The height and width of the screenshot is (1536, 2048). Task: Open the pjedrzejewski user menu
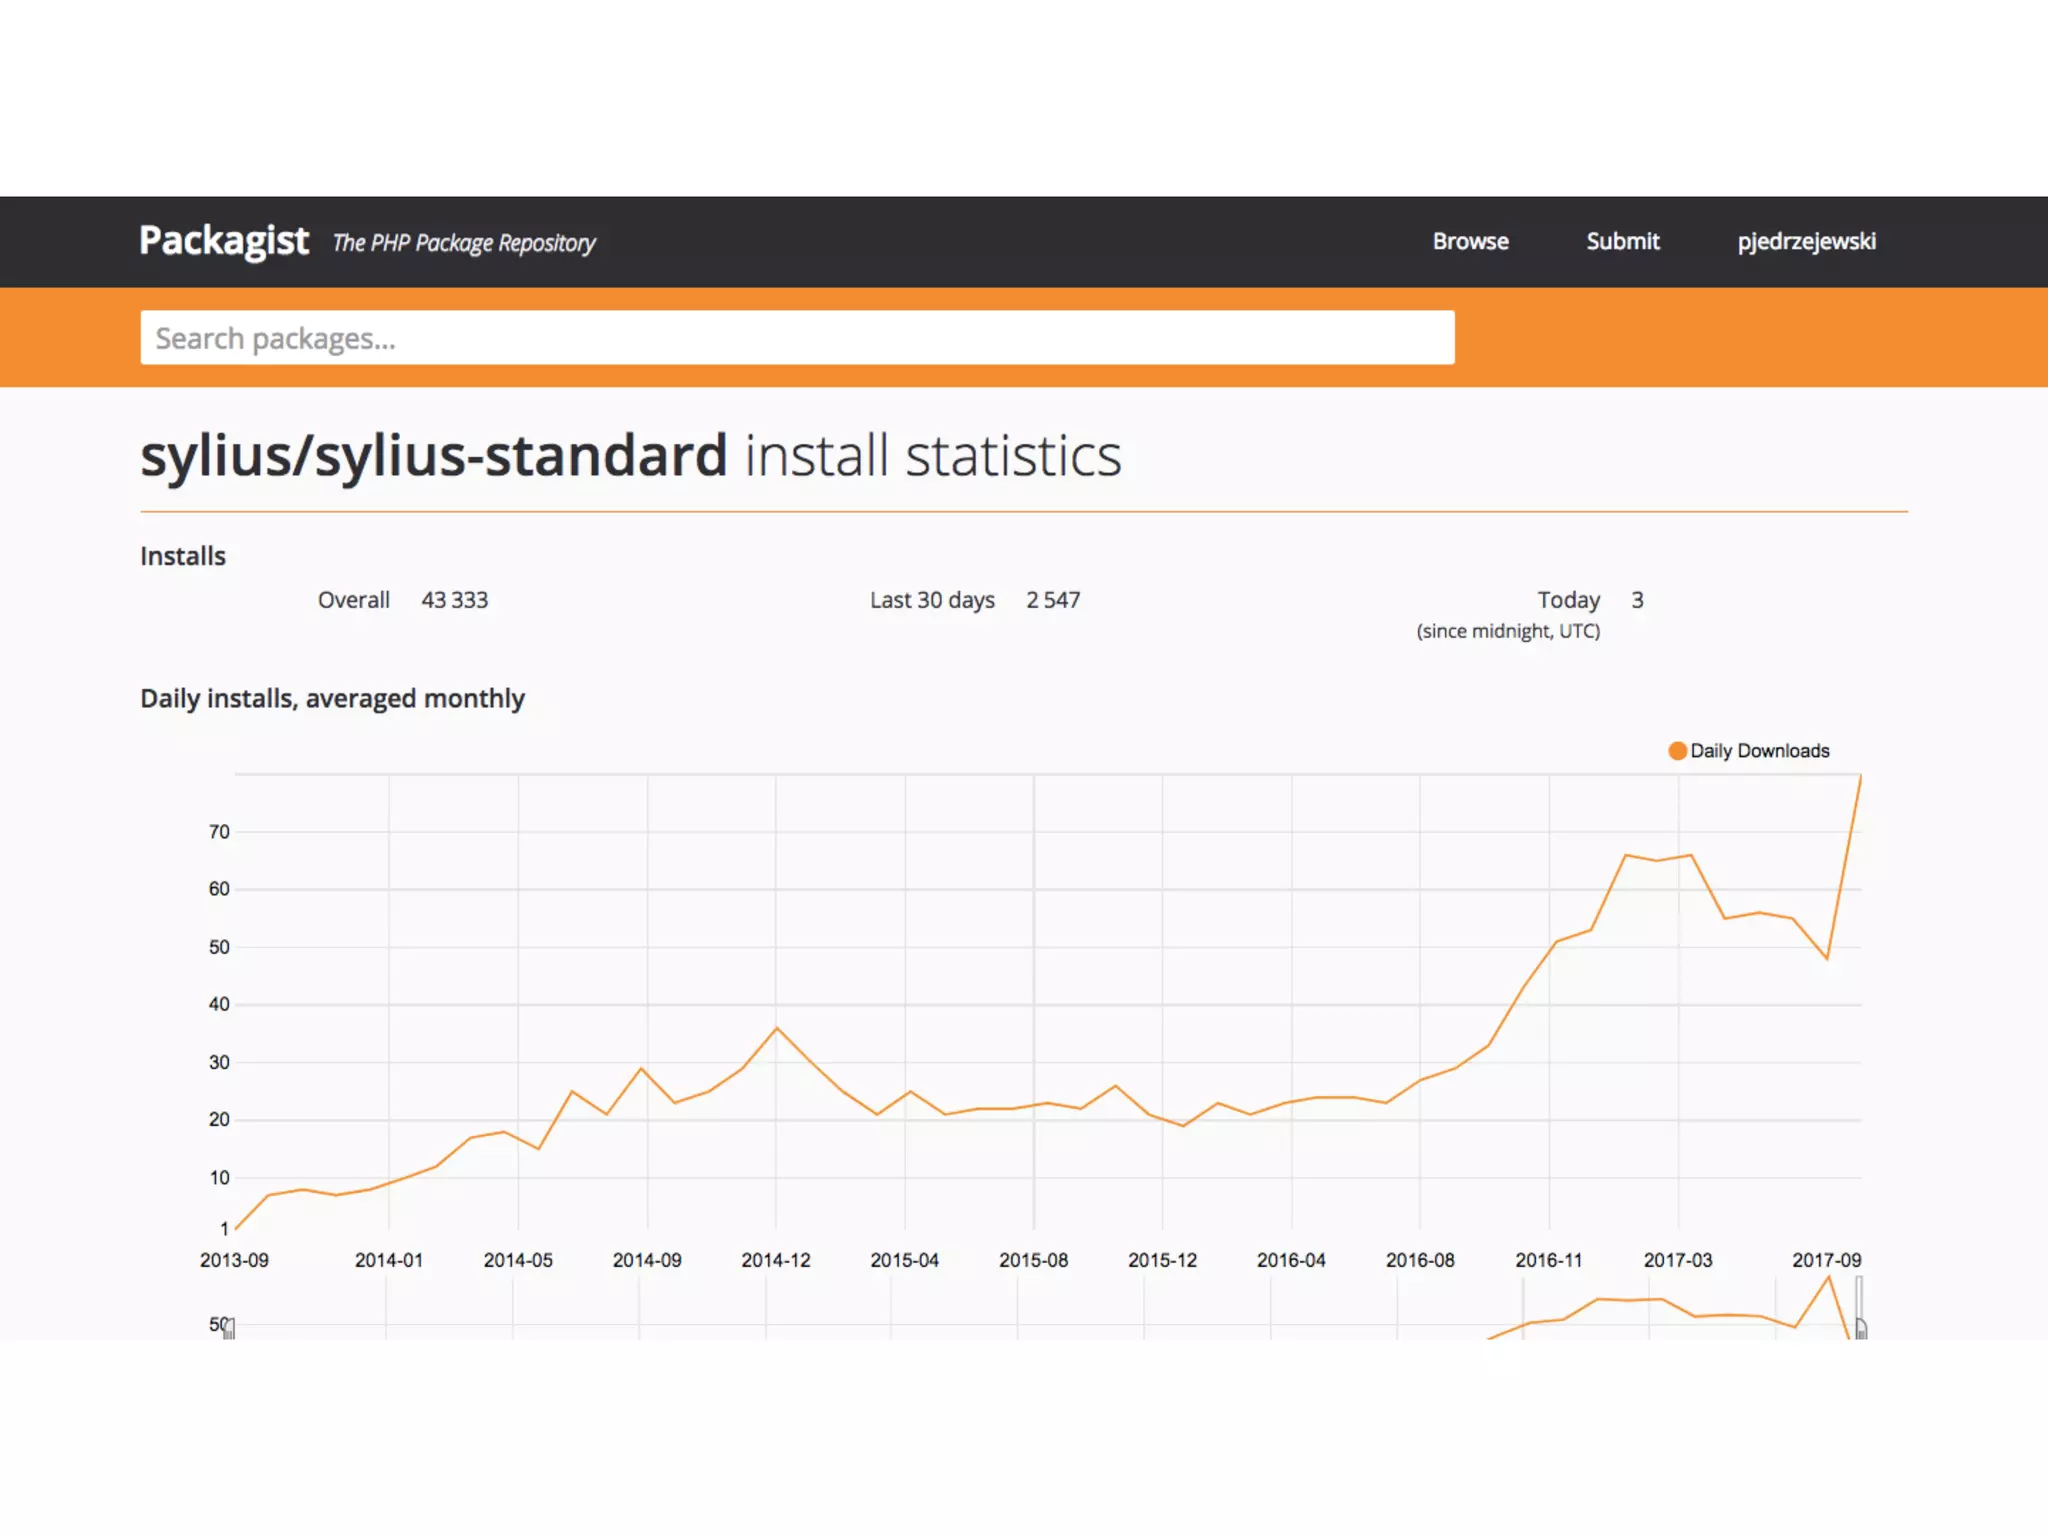tap(1806, 241)
